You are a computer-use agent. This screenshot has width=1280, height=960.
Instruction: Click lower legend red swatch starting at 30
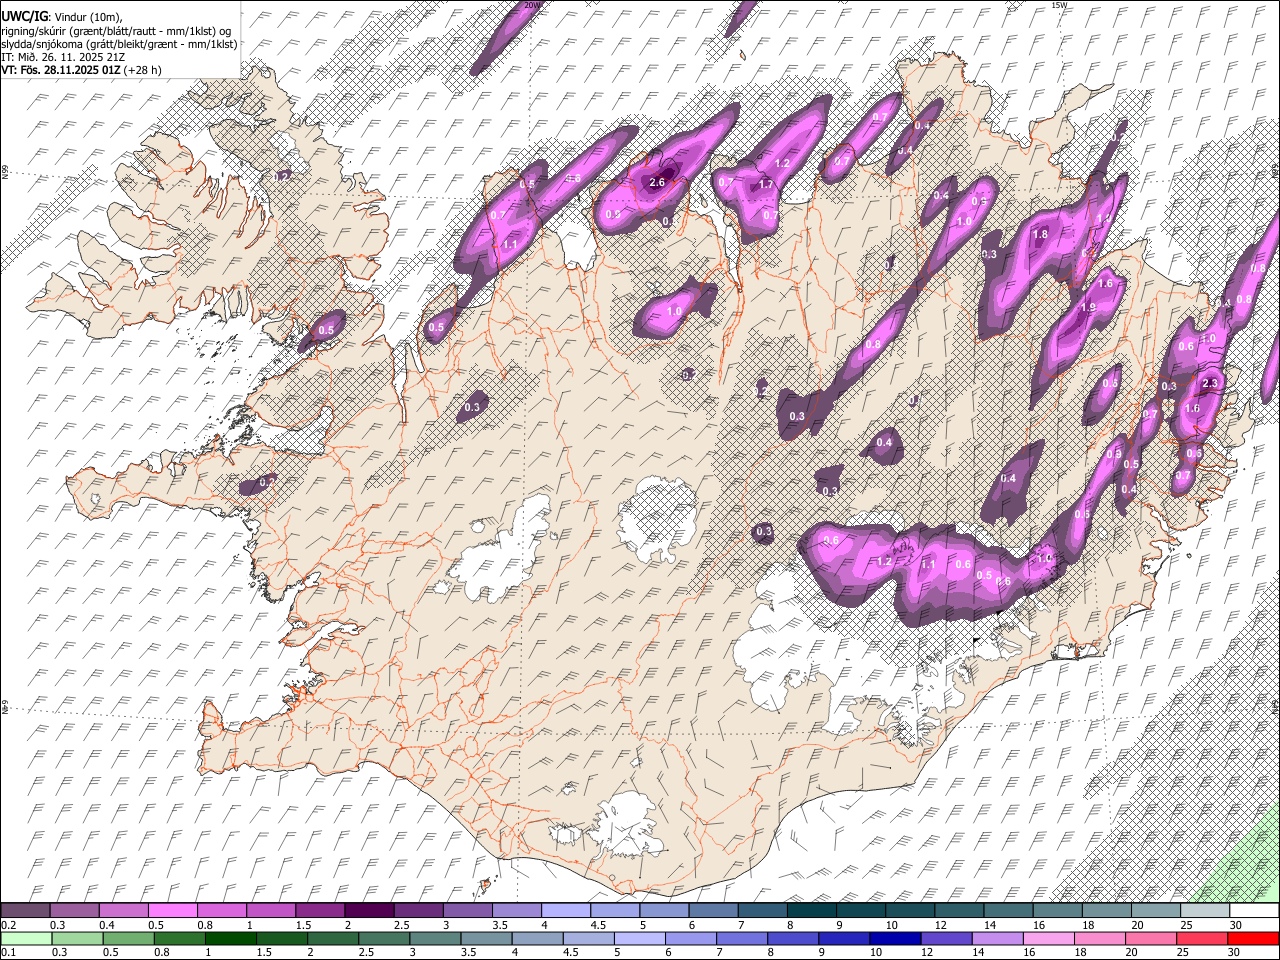(x=1253, y=939)
